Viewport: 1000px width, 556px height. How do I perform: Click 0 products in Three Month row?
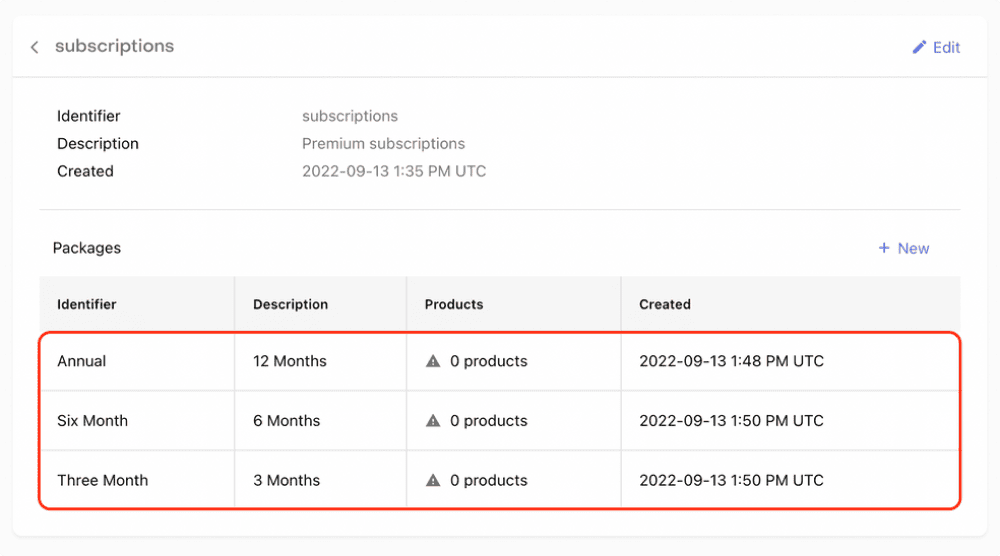(x=488, y=480)
